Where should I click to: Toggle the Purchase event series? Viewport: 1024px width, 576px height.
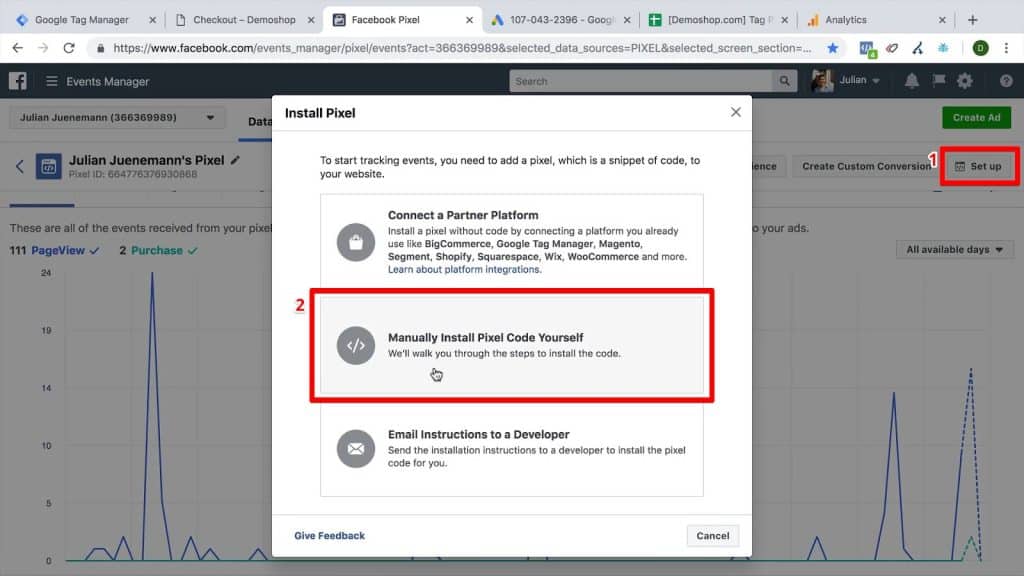(158, 250)
